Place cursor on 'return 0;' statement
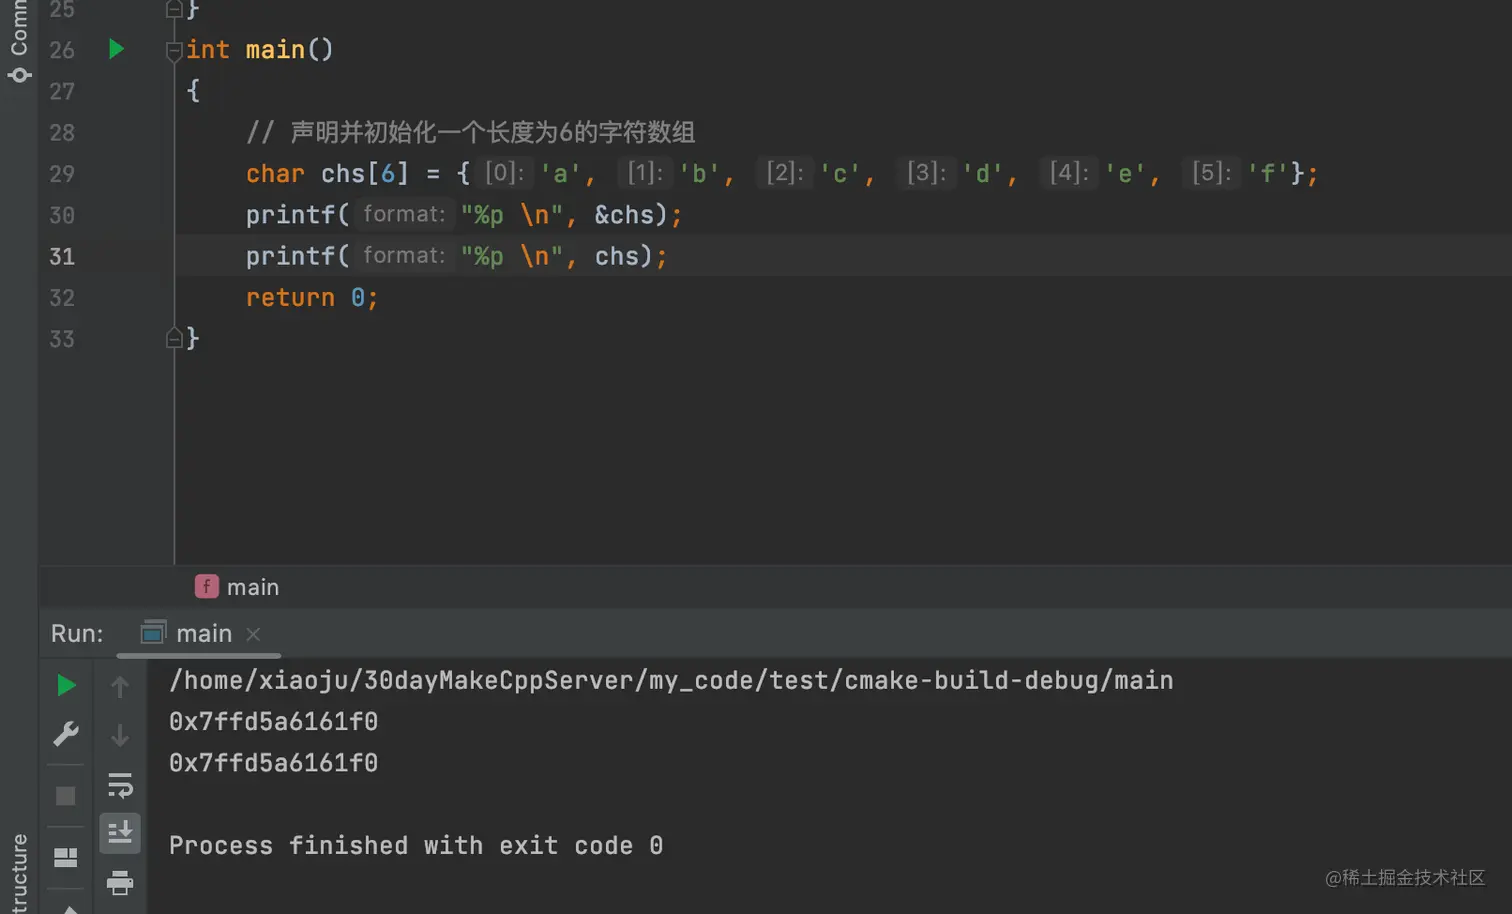The image size is (1512, 914). pos(312,297)
